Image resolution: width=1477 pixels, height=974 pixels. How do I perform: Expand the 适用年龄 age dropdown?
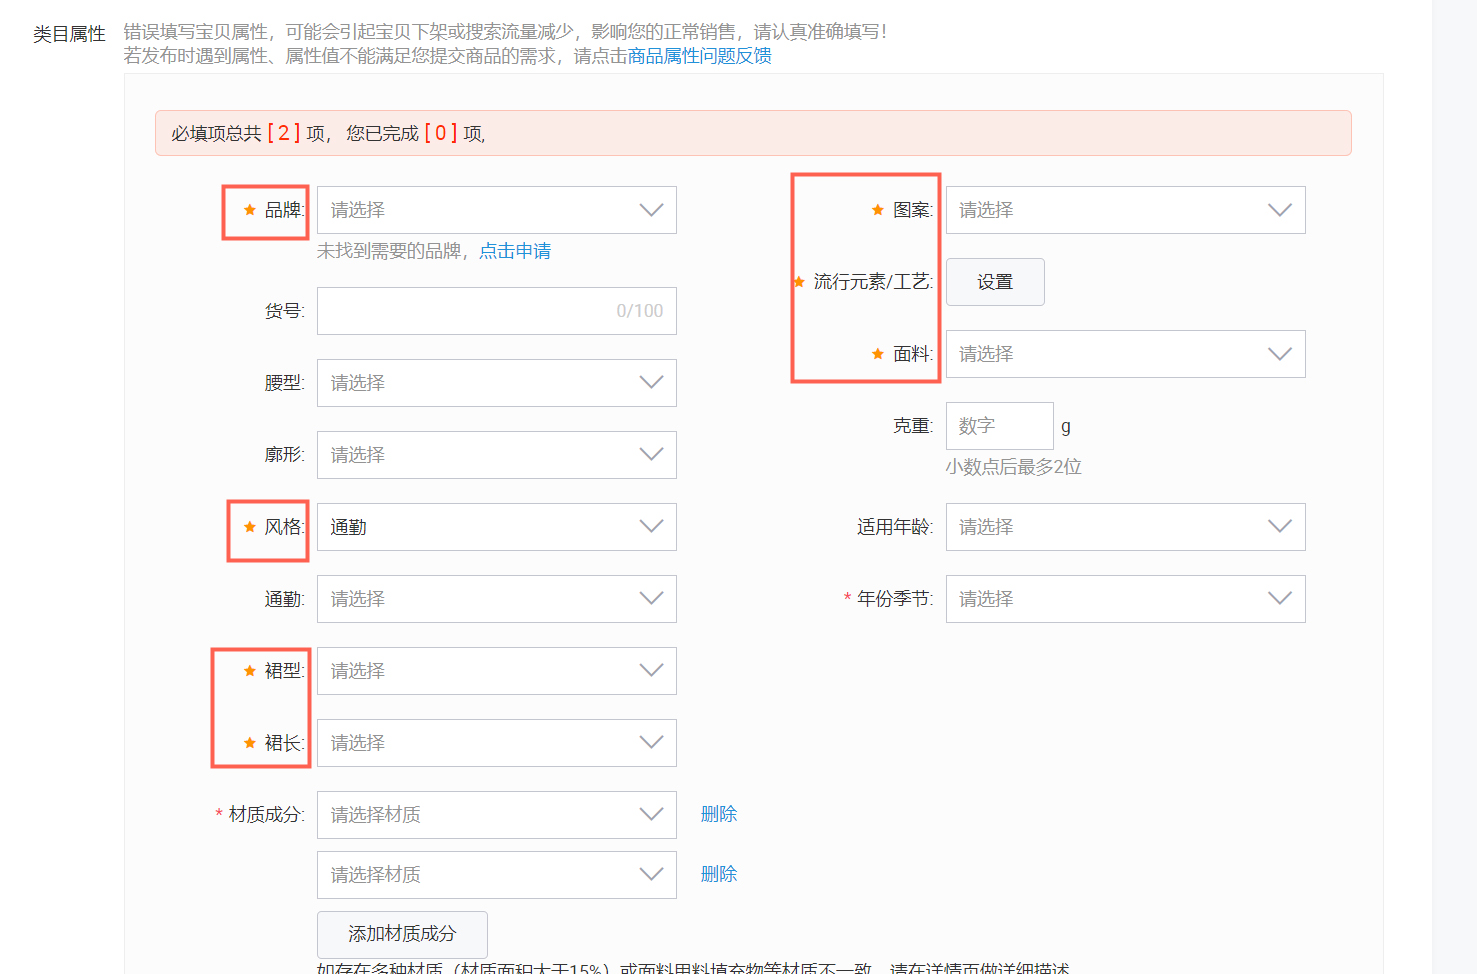[x=1125, y=527]
